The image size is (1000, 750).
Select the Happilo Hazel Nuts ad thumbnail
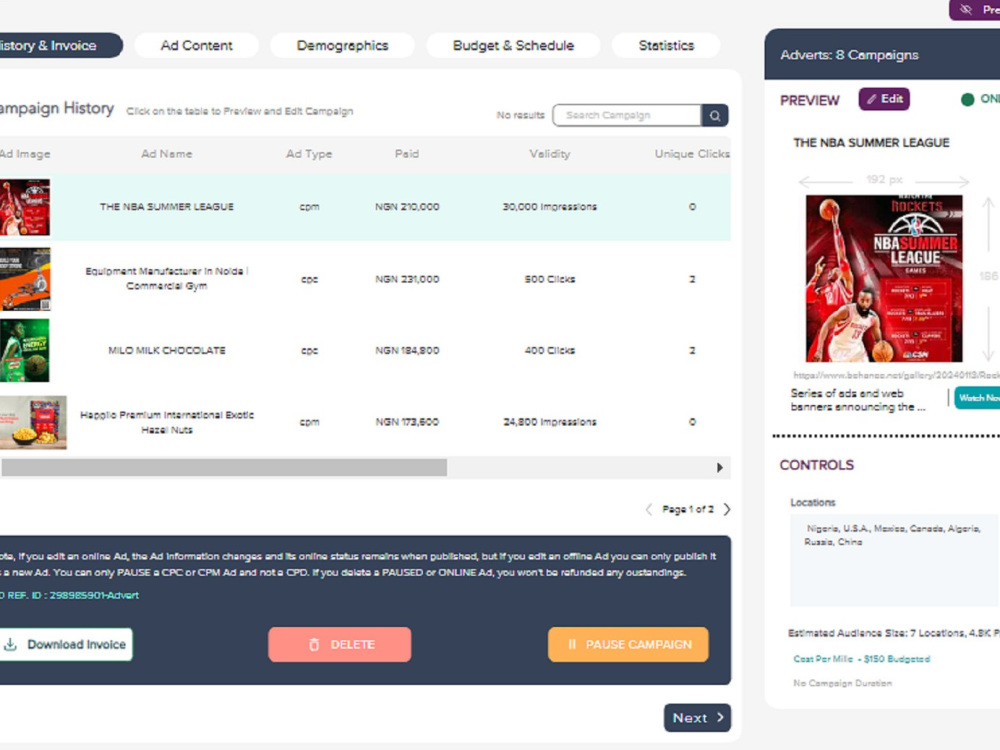tap(33, 422)
